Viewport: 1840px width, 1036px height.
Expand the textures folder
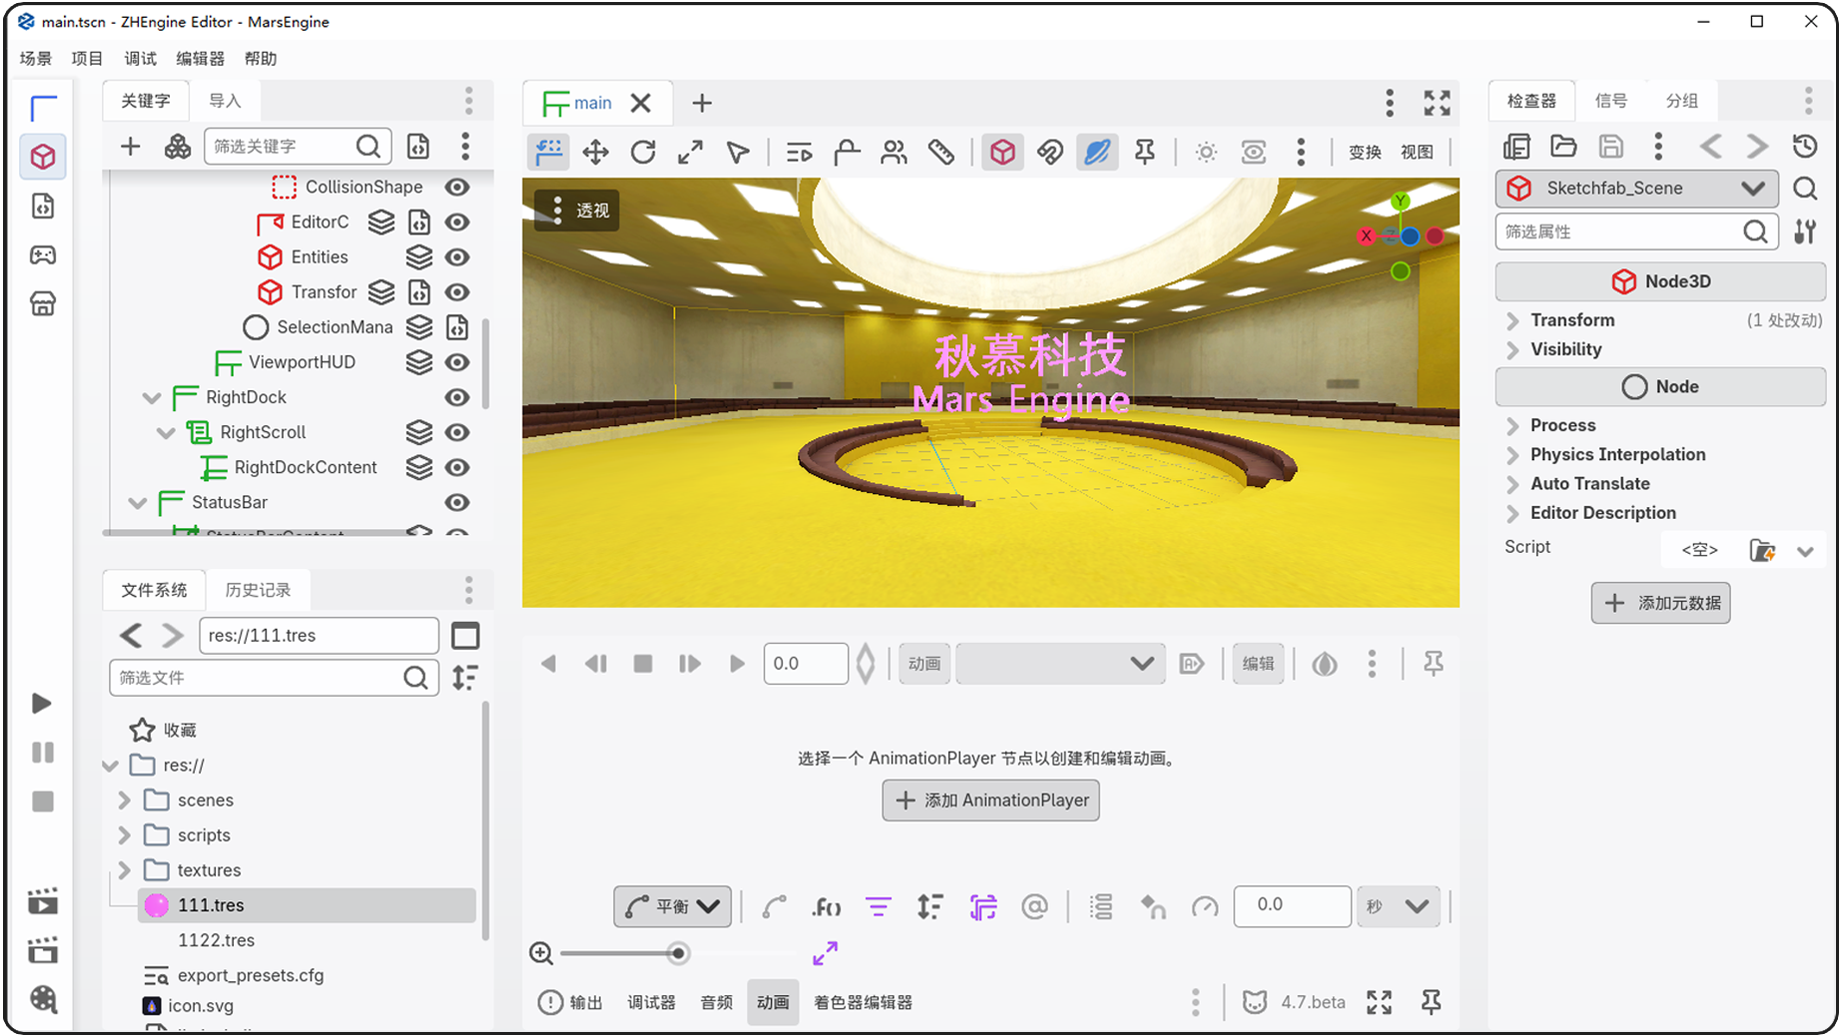[x=125, y=870]
